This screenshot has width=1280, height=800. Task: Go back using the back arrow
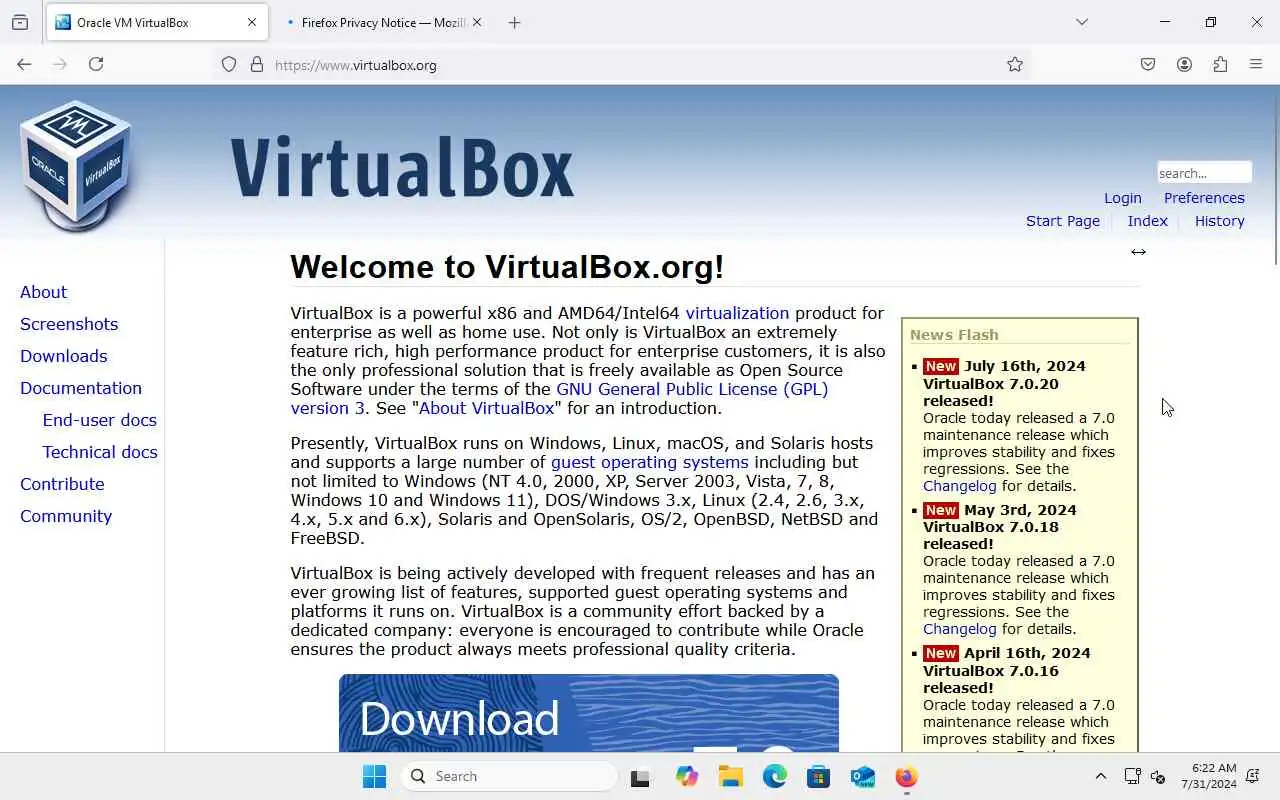coord(24,64)
